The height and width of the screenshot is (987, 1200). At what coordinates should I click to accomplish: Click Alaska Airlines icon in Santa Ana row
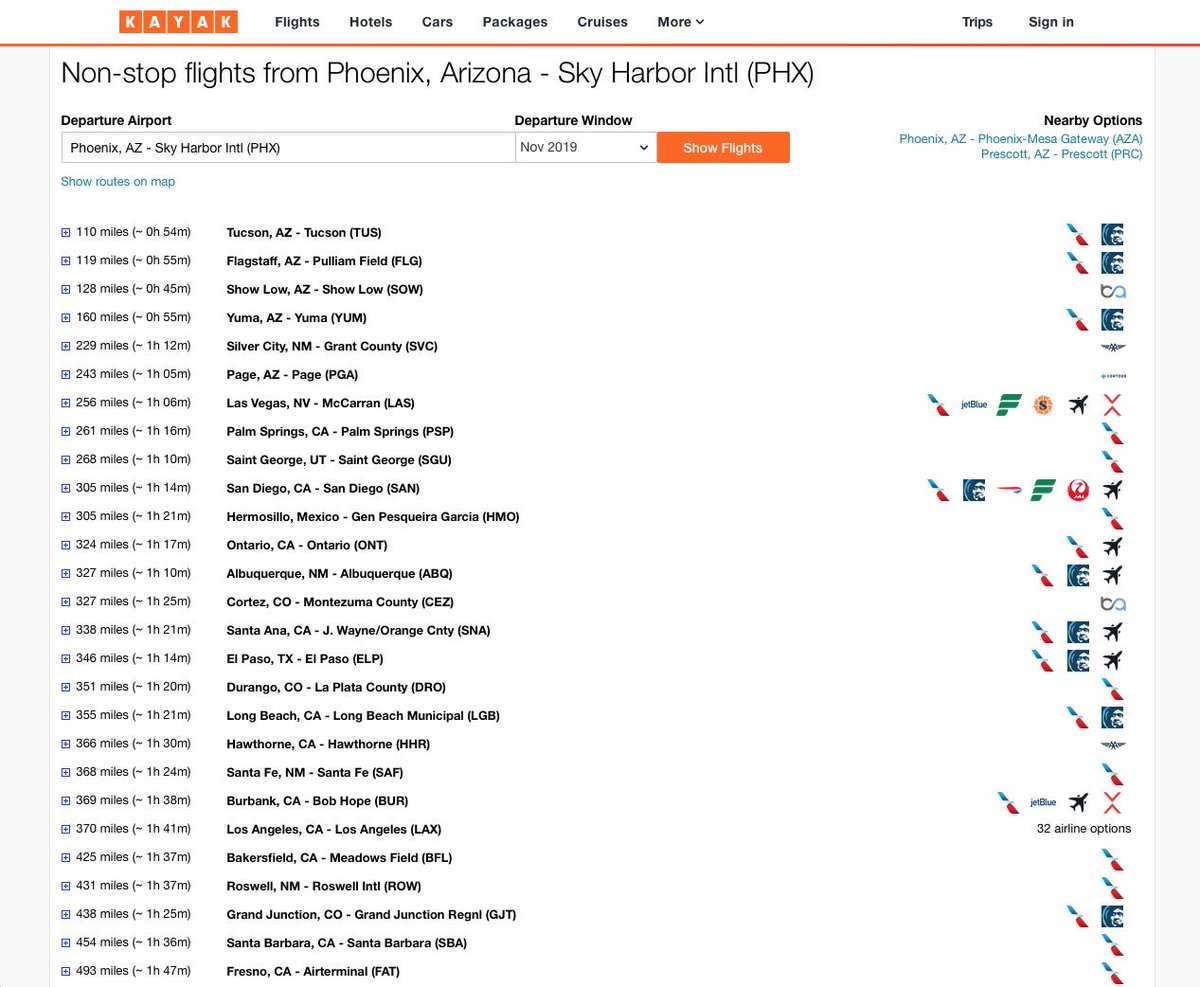tap(1077, 632)
